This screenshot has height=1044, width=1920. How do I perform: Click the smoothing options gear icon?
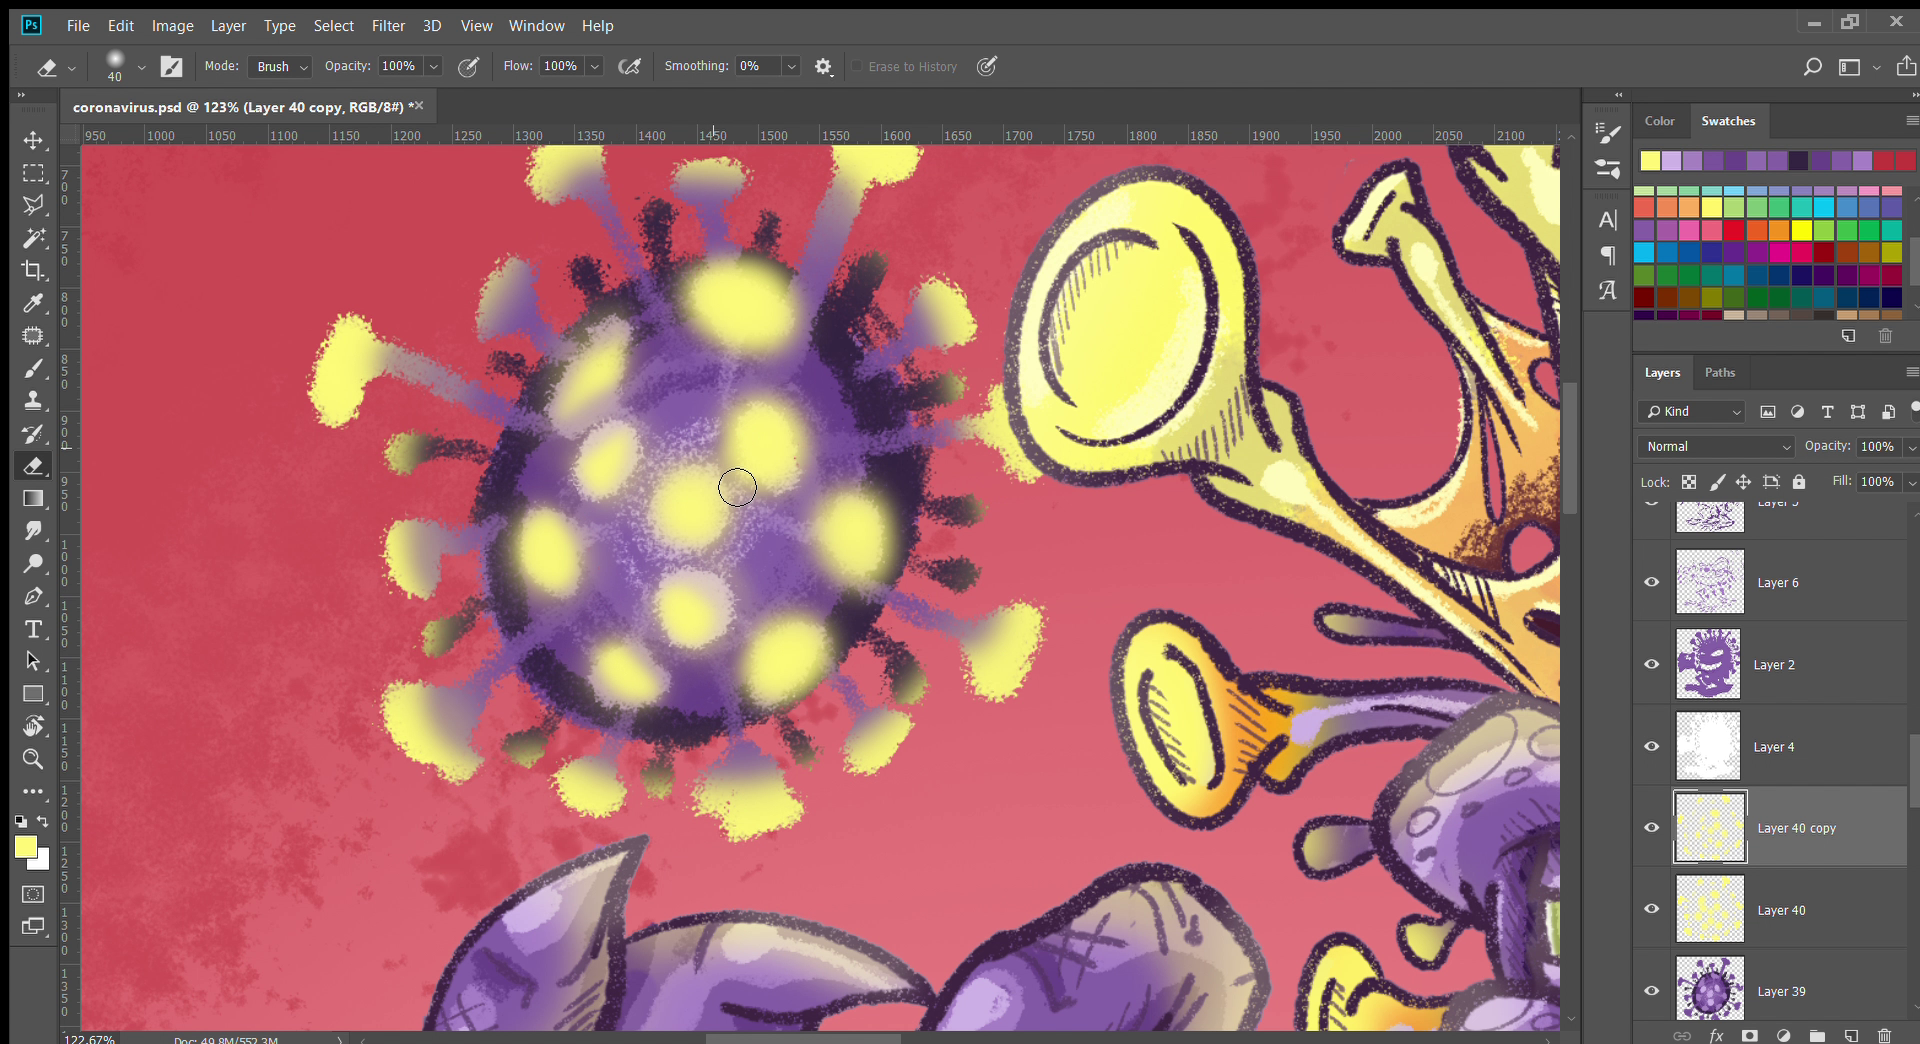823,67
